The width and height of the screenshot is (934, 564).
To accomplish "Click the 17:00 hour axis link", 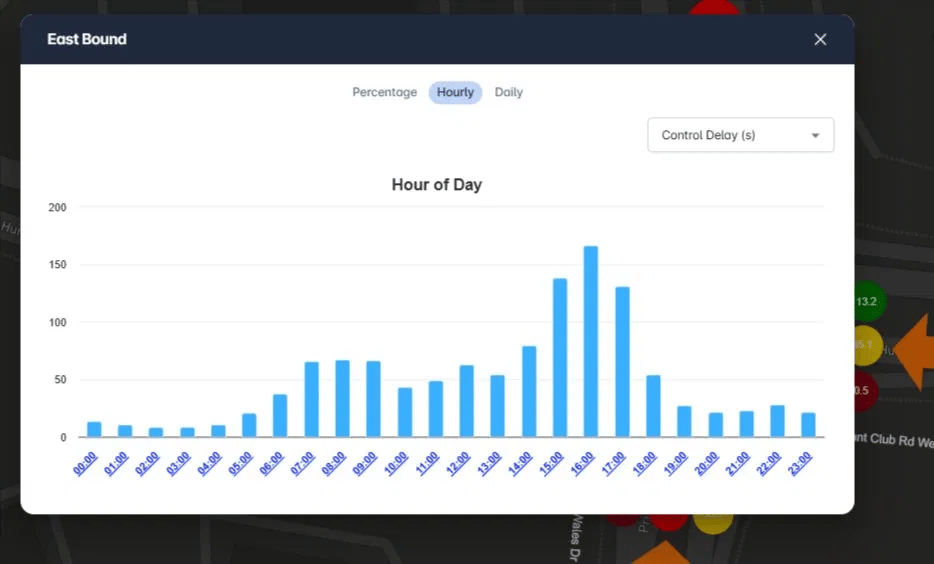I will click(x=614, y=463).
